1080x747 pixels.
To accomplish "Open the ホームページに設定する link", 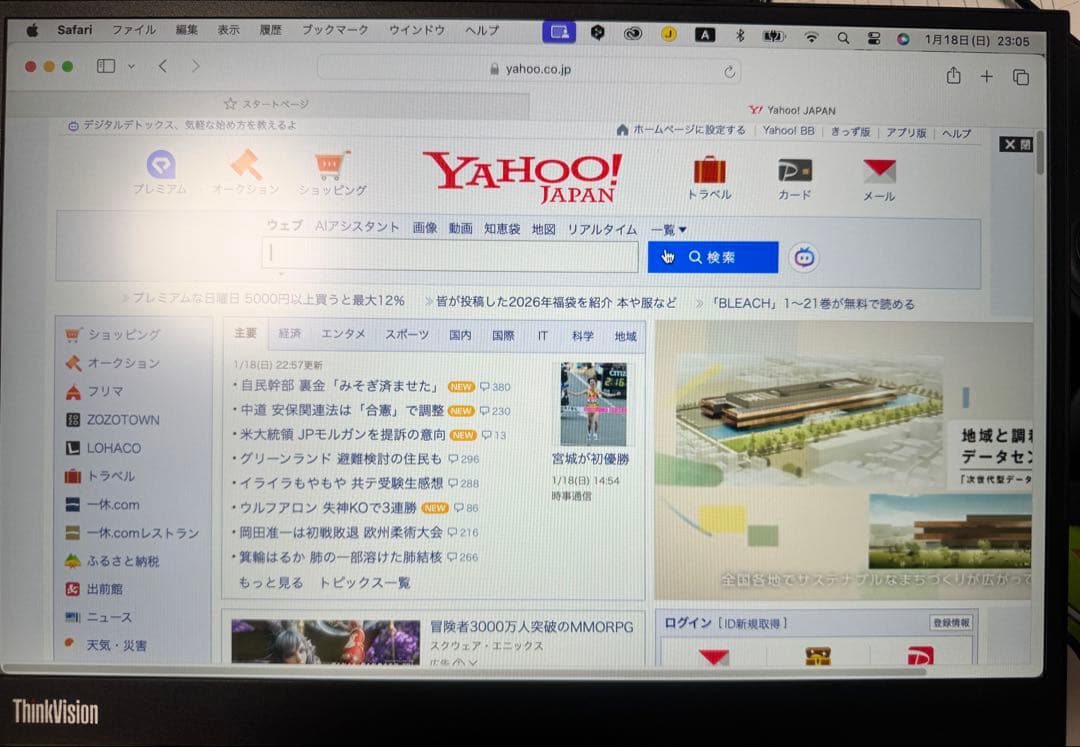I will (689, 131).
